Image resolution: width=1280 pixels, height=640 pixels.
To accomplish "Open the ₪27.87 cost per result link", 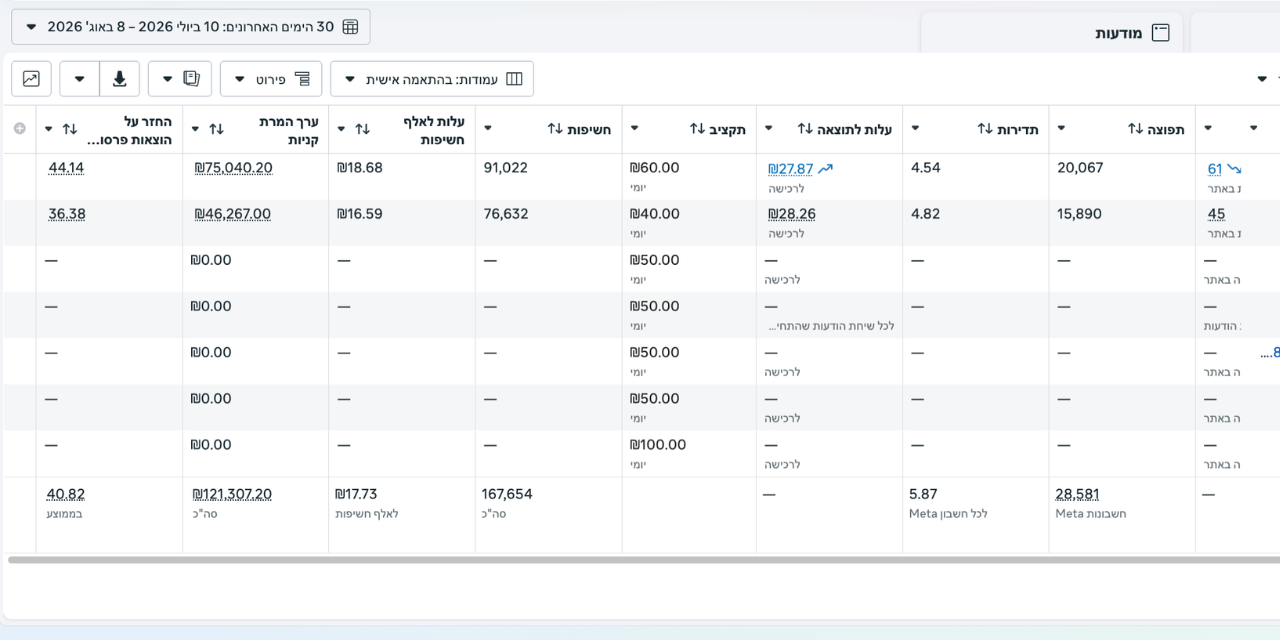I will click(790, 168).
